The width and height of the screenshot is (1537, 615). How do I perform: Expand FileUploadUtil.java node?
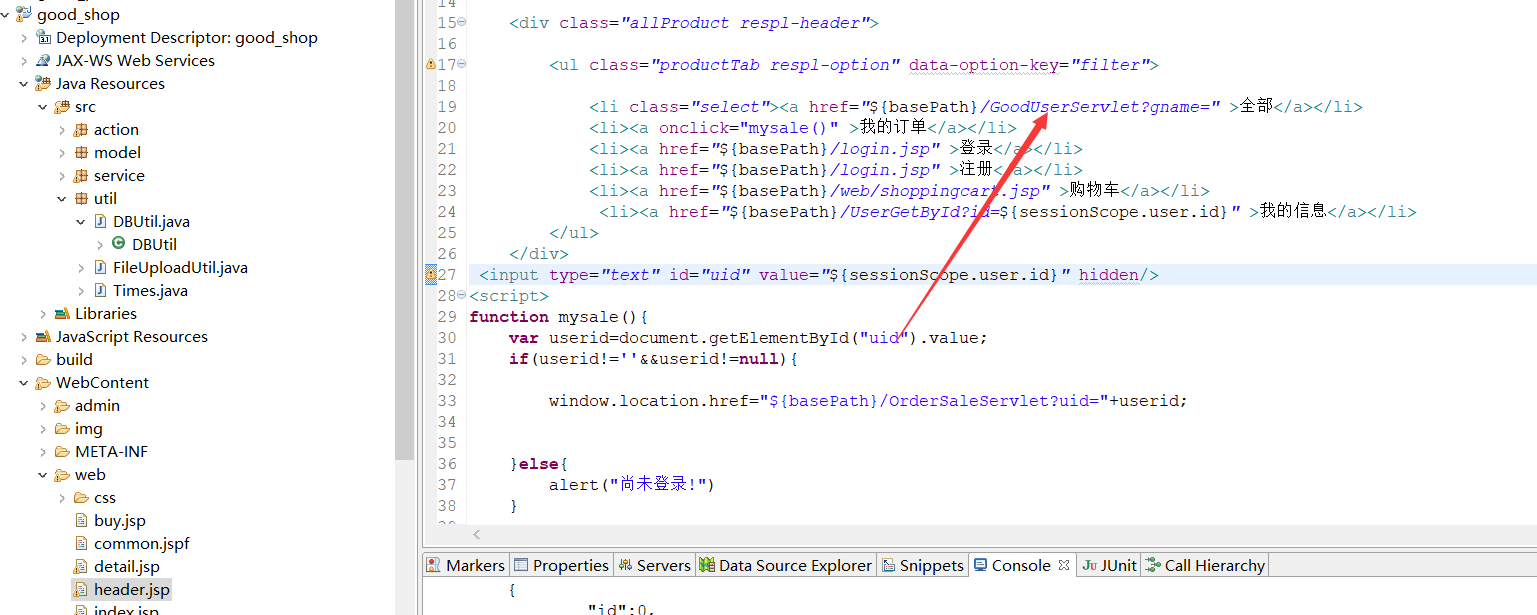tap(81, 267)
